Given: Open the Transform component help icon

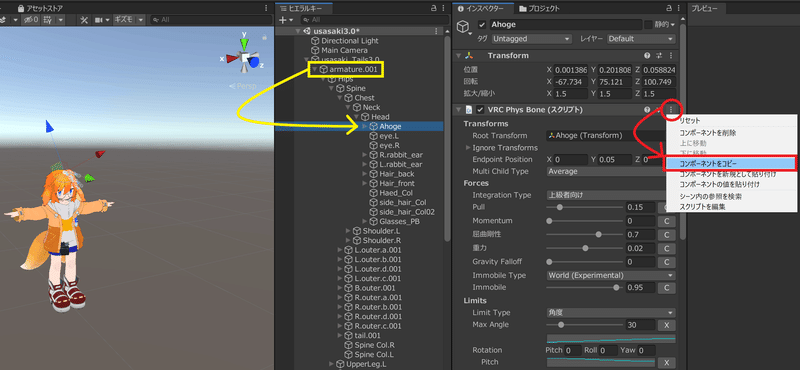Looking at the screenshot, I should point(647,56).
